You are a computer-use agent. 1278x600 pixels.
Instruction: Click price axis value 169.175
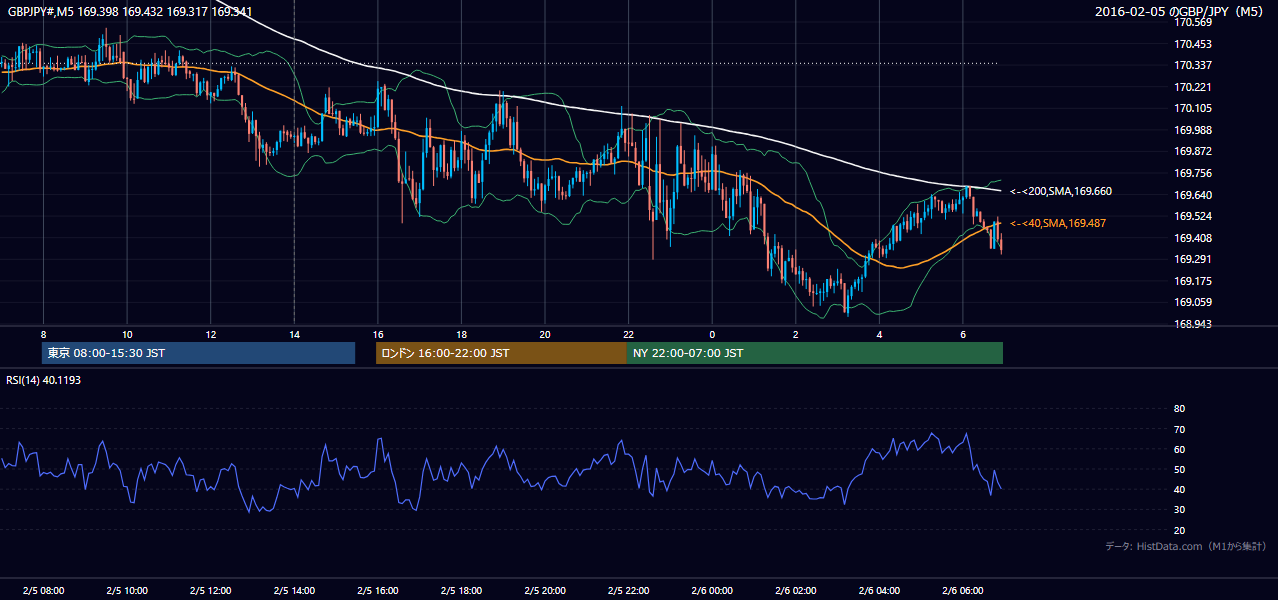(x=1193, y=281)
